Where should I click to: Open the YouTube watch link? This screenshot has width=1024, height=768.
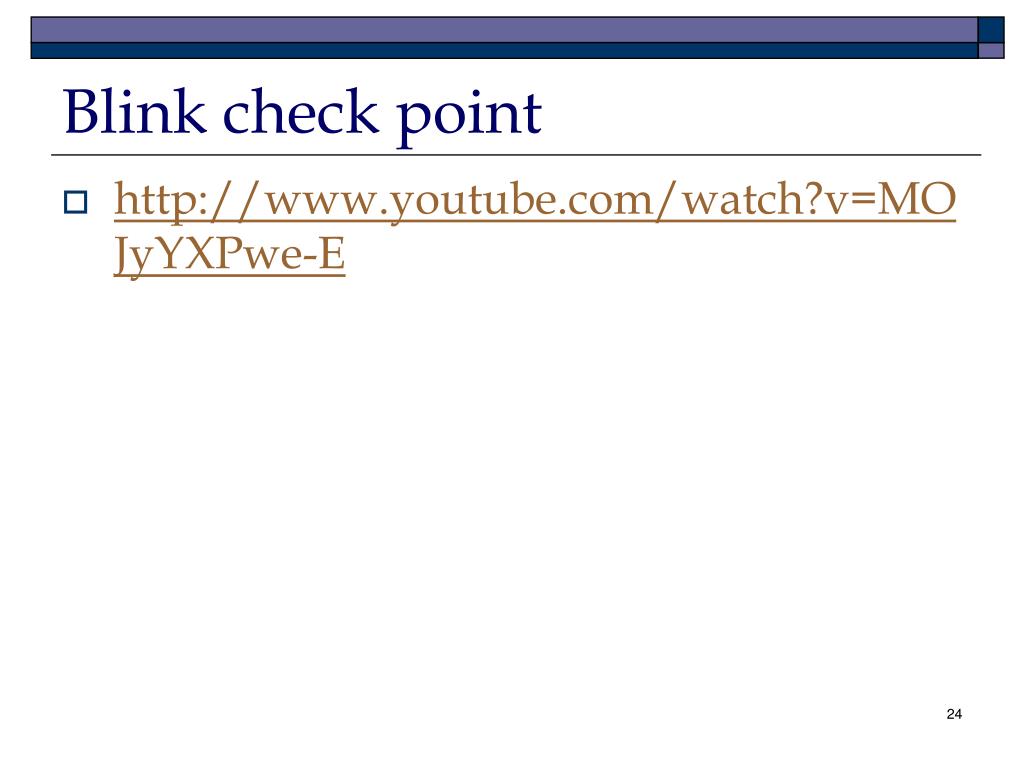(535, 226)
